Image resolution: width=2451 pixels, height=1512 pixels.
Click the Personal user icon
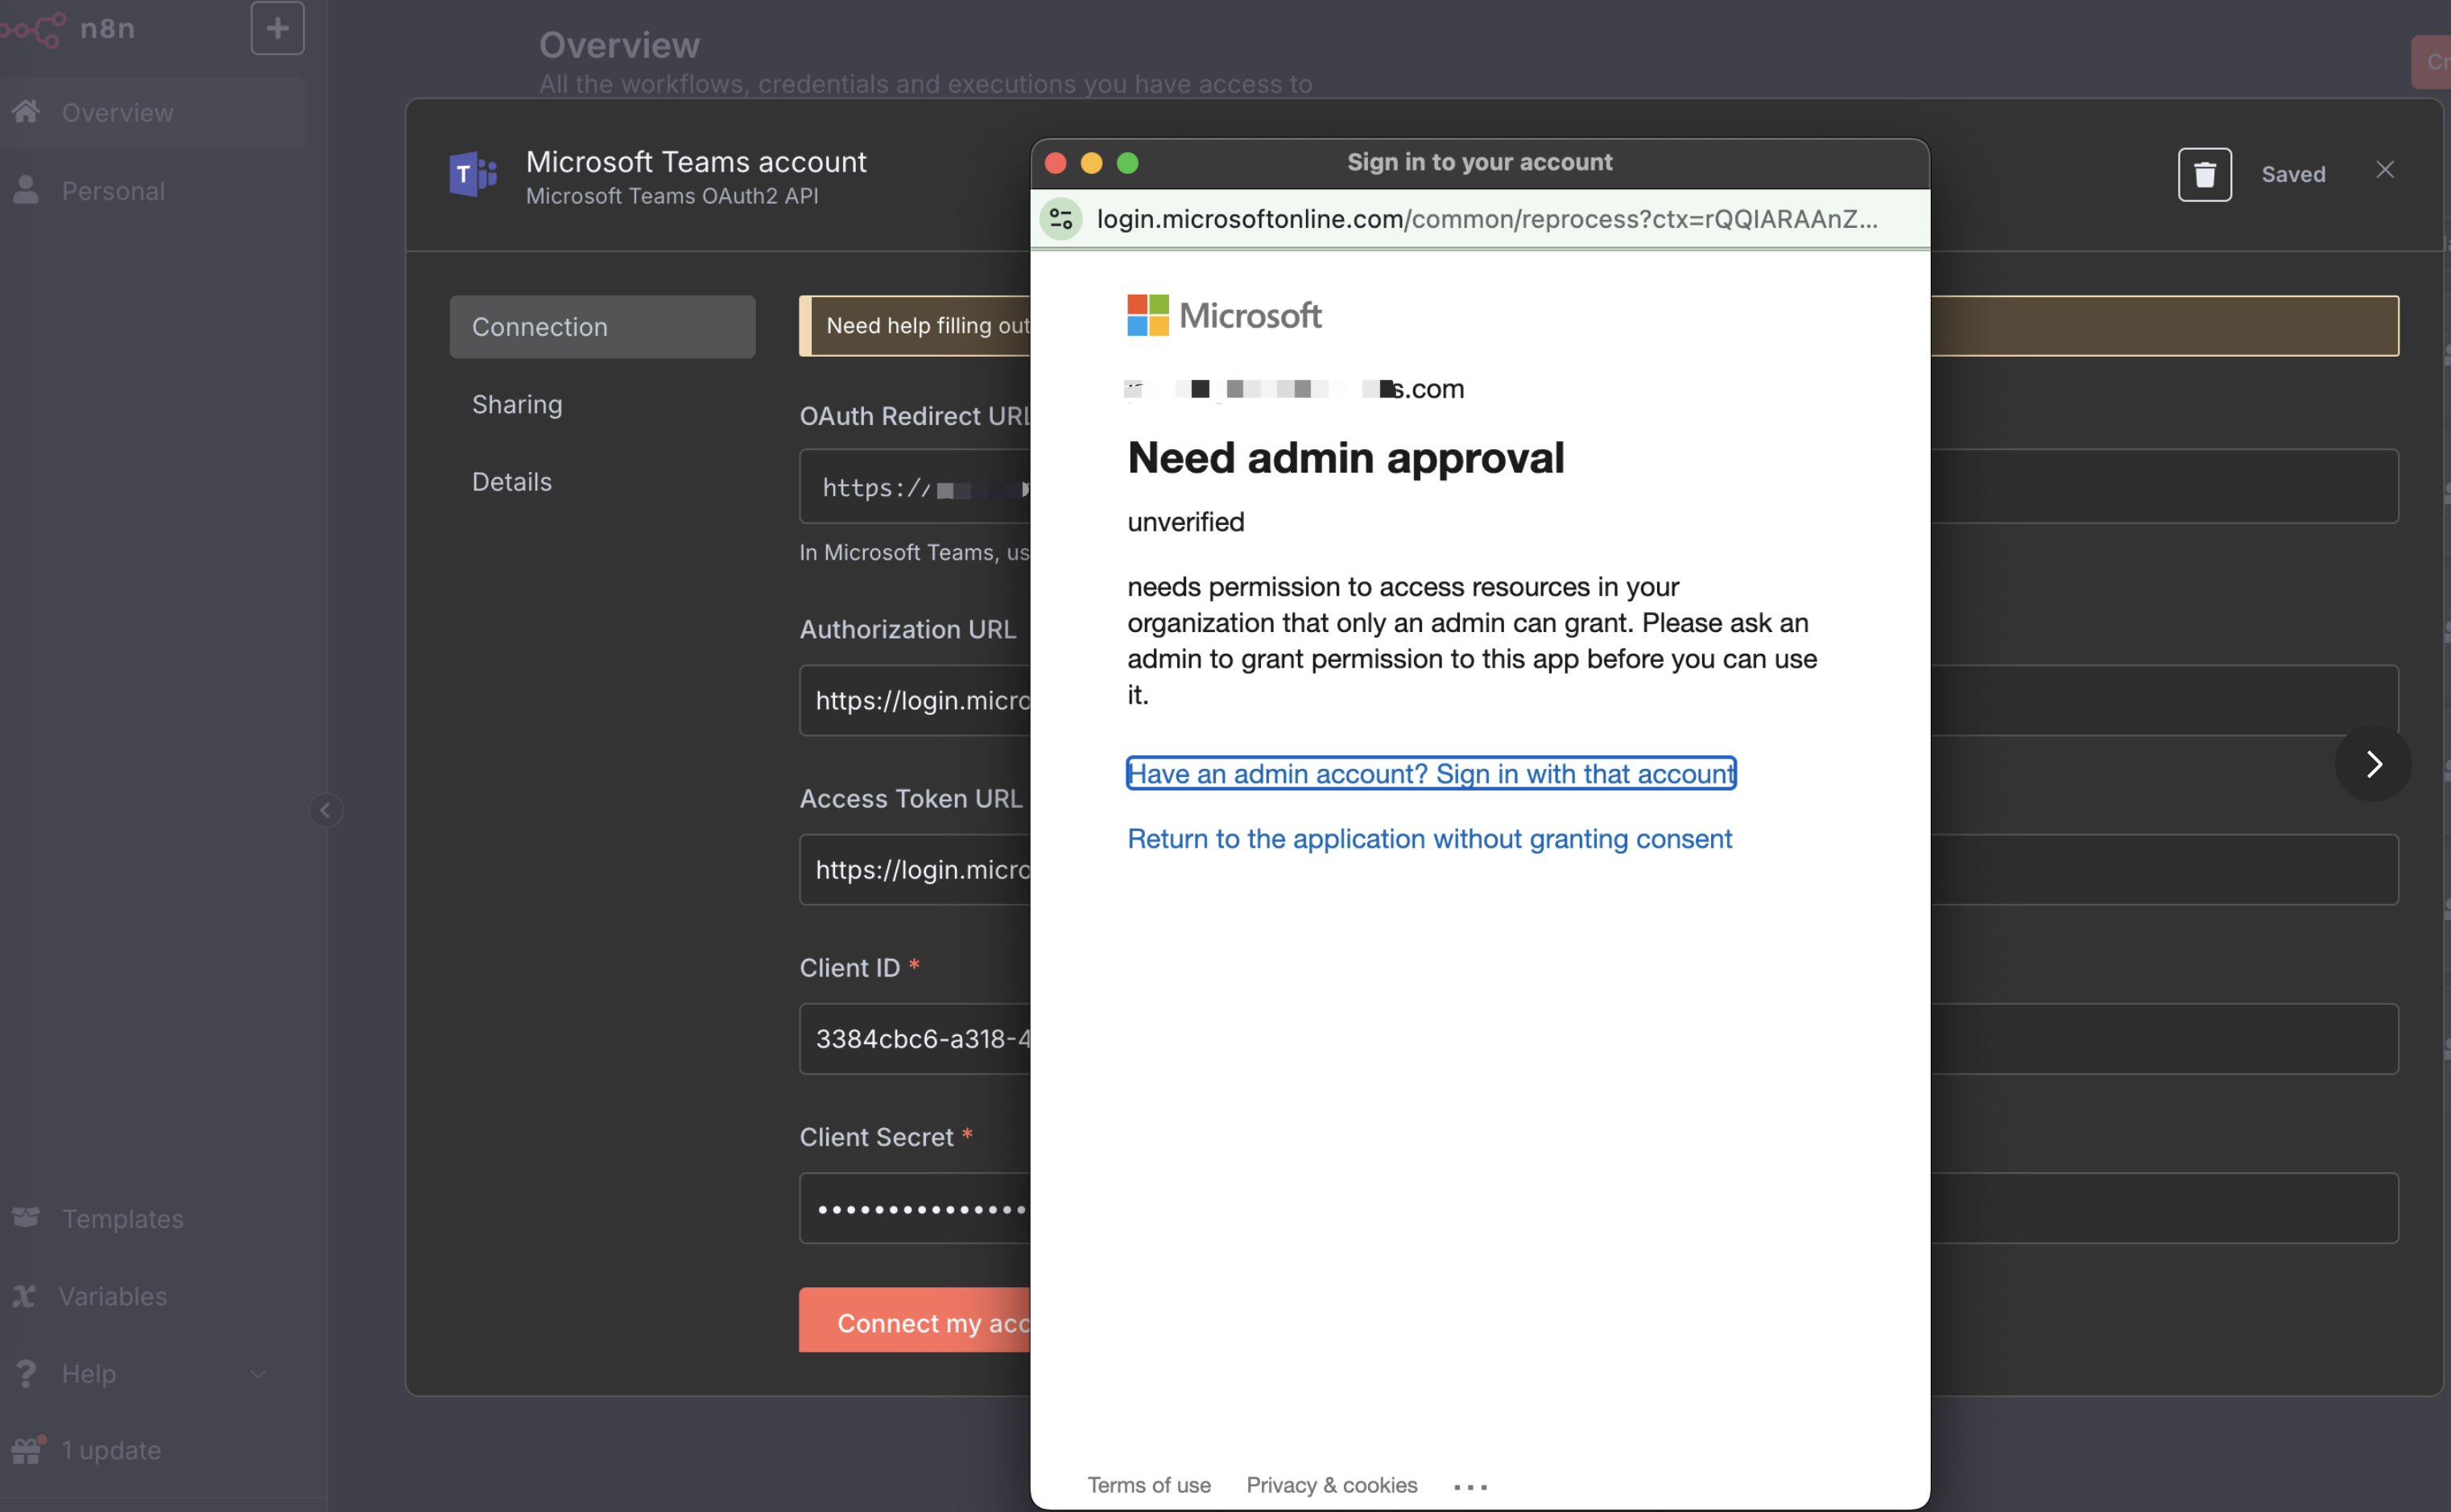pos(26,189)
